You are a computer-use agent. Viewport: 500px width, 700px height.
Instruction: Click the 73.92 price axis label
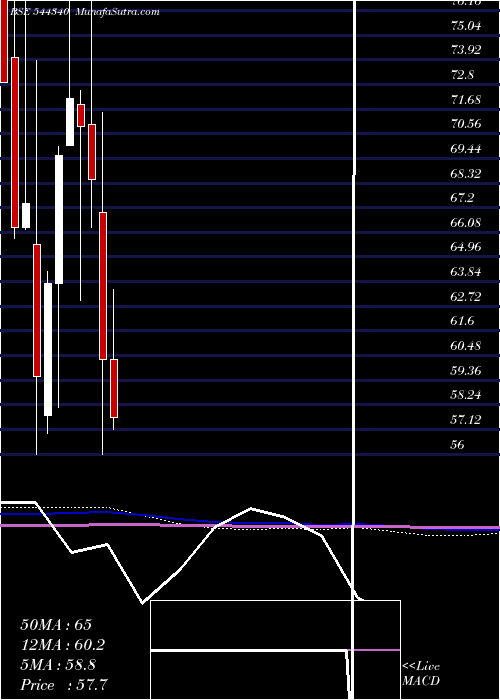click(x=467, y=50)
